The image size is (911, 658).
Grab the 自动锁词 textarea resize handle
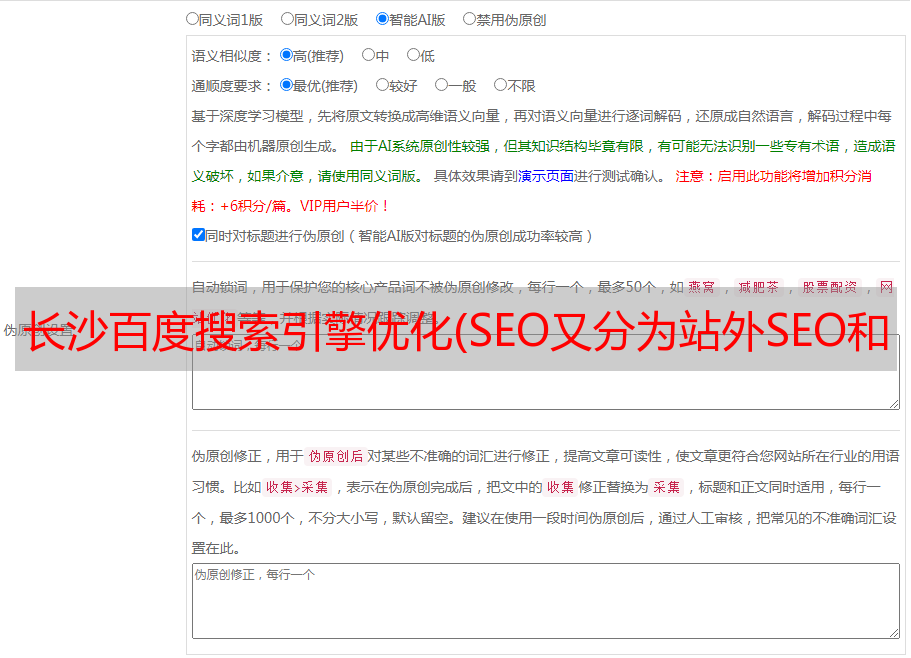pyautogui.click(x=894, y=404)
